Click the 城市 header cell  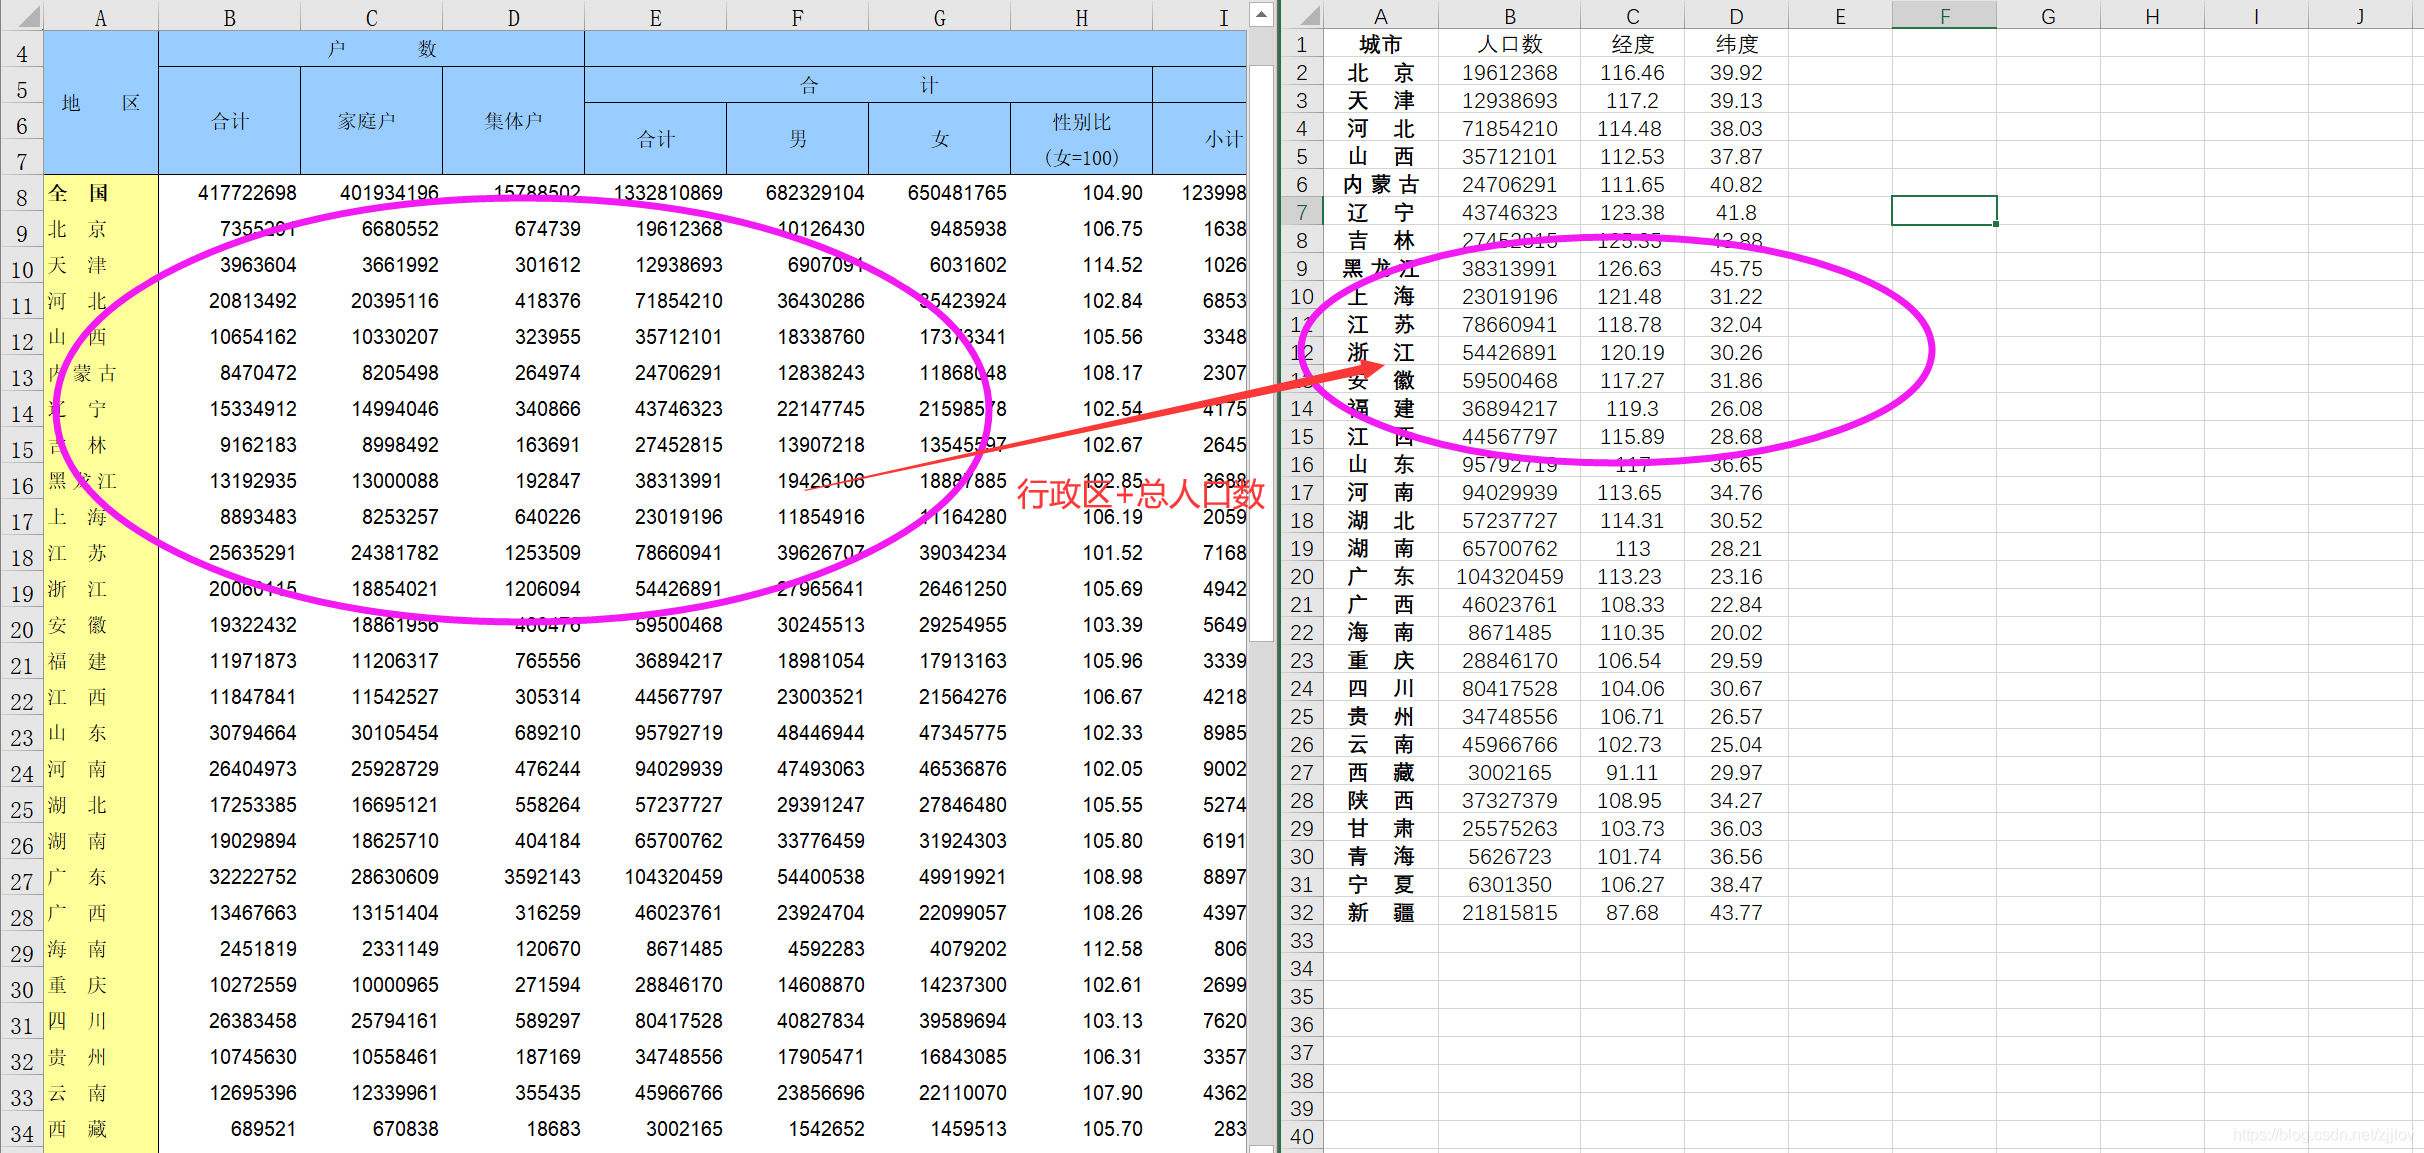(1380, 44)
